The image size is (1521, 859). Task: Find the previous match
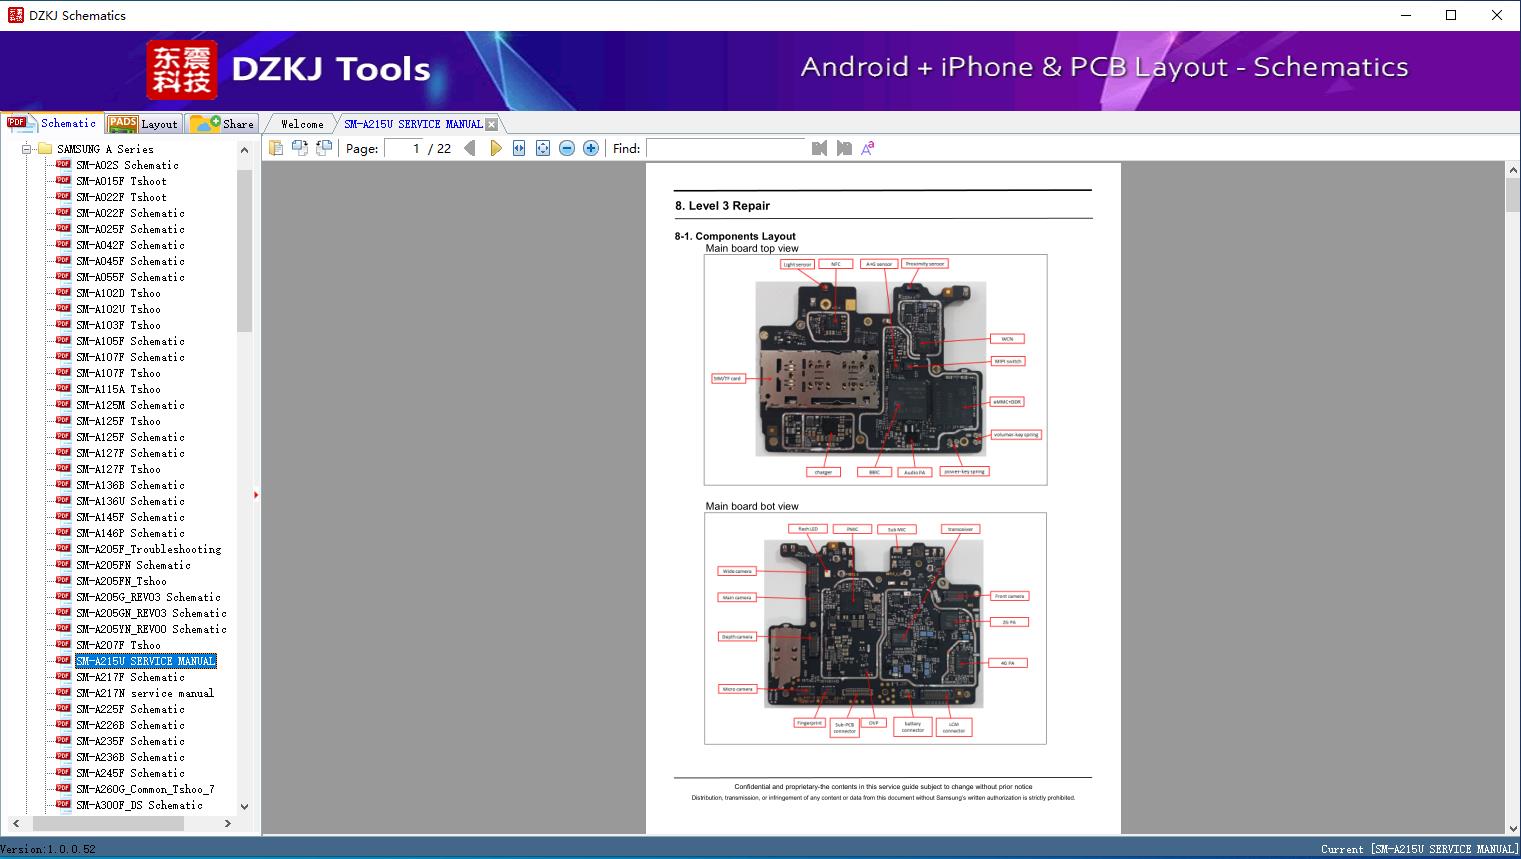819,148
